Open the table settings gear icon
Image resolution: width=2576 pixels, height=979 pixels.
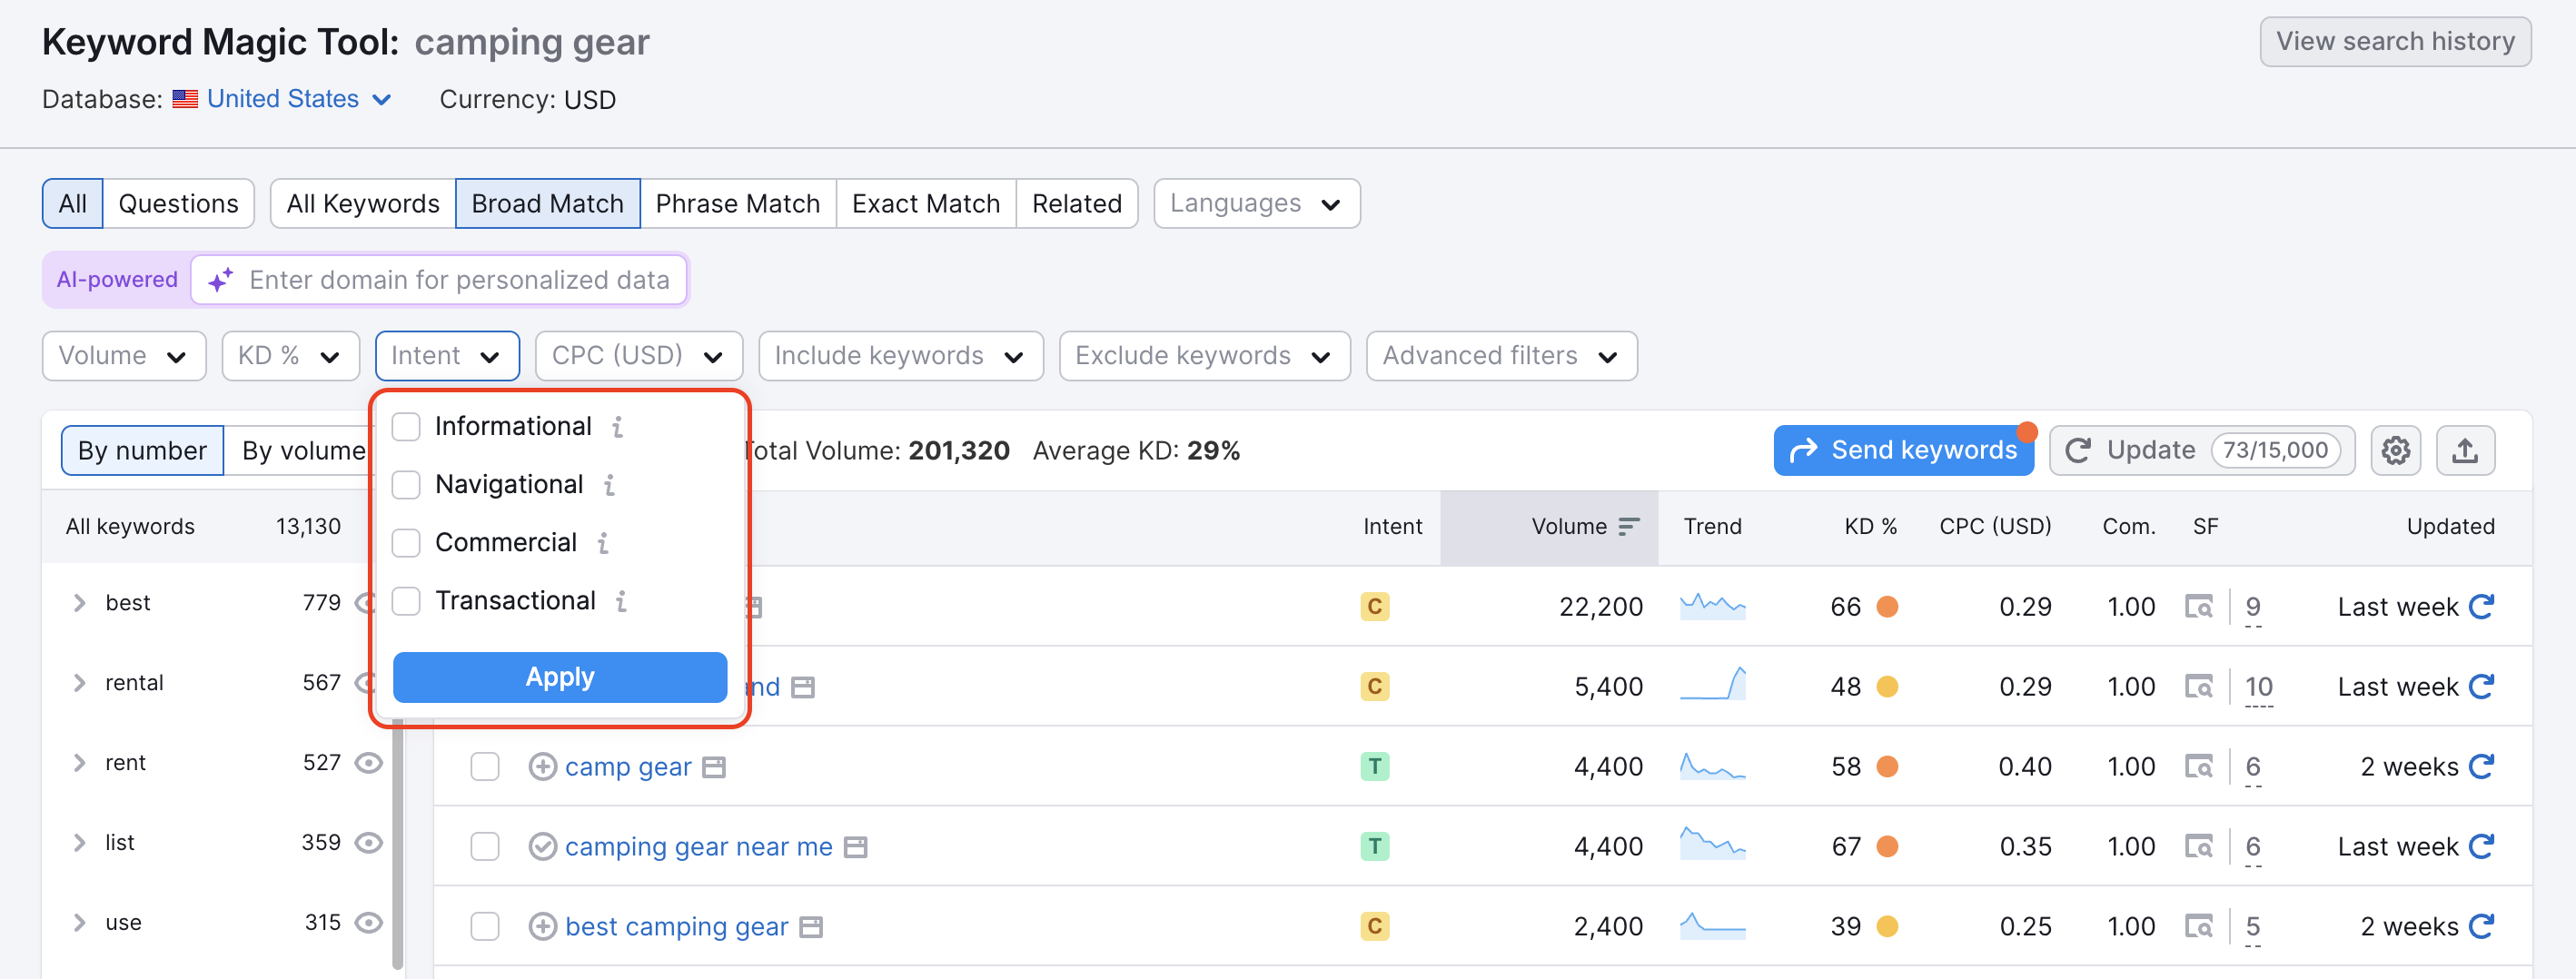pyautogui.click(x=2396, y=450)
